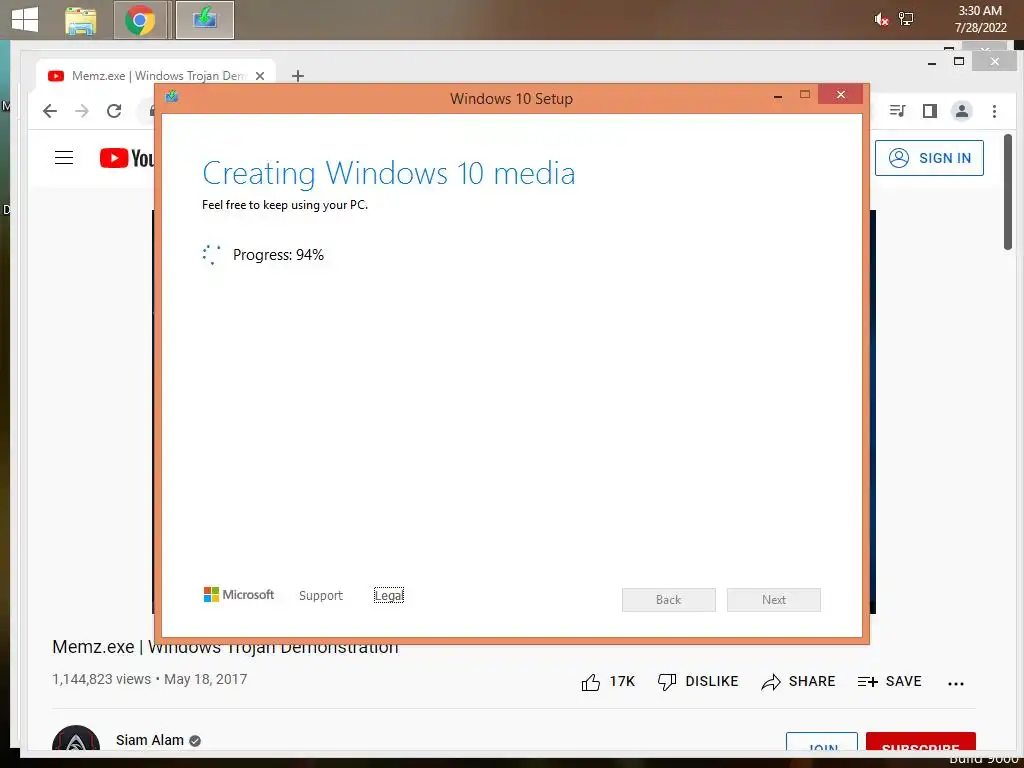1024x768 pixels.
Task: Minimize the Windows 10 Setup window
Action: [778, 96]
